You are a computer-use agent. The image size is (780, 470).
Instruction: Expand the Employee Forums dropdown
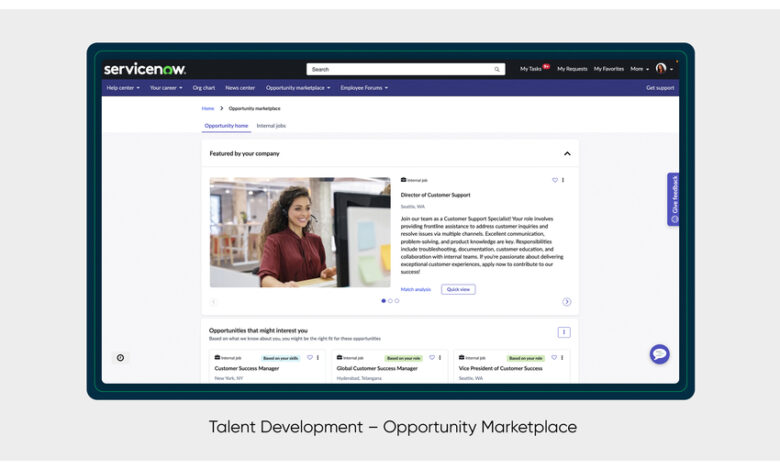click(x=364, y=88)
